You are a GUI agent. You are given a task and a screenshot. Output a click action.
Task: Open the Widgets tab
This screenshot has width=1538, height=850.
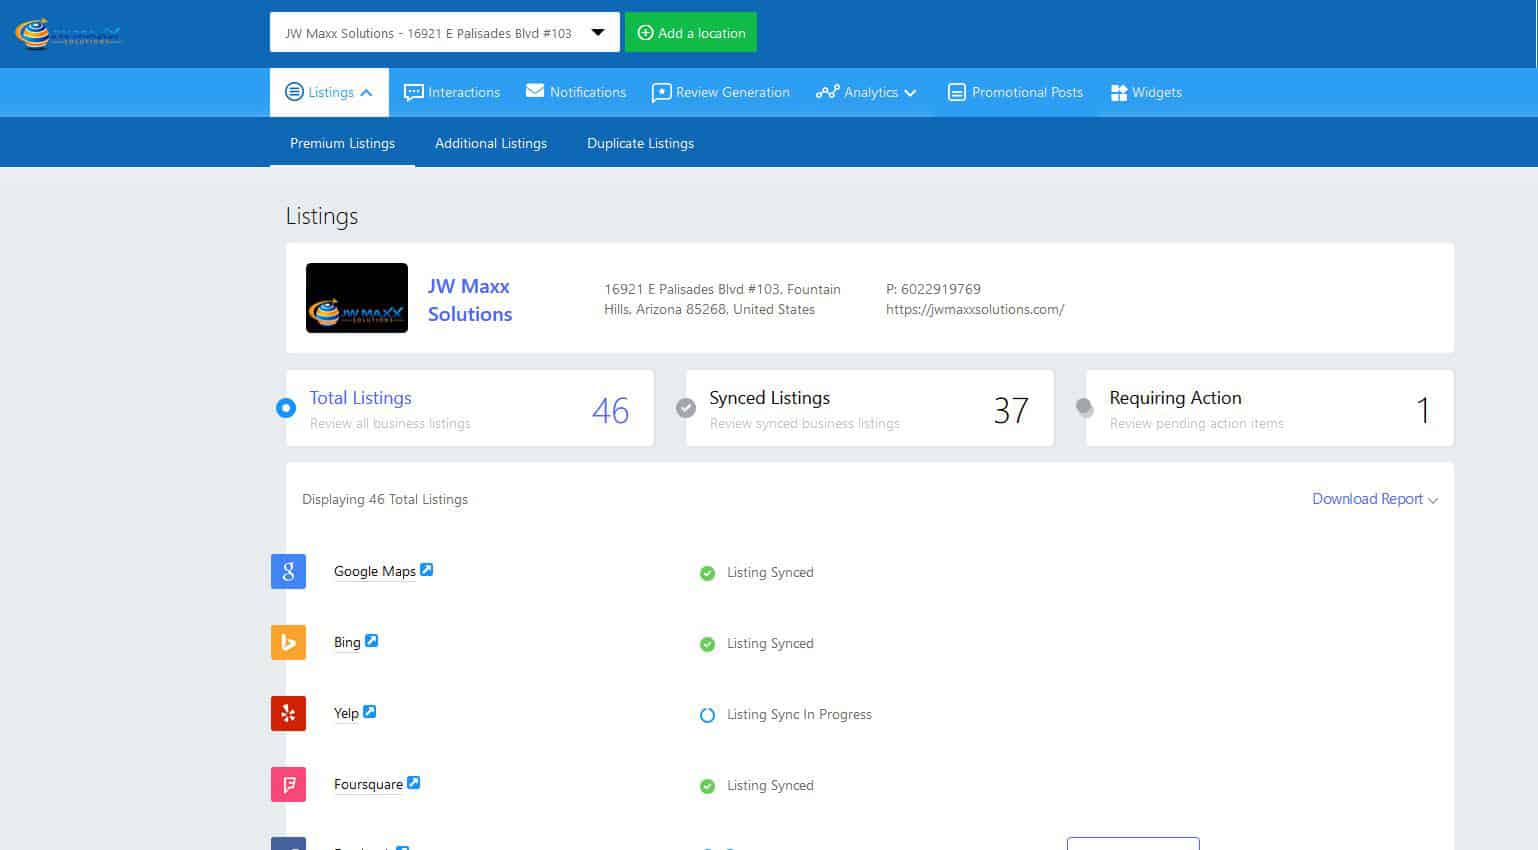1146,92
